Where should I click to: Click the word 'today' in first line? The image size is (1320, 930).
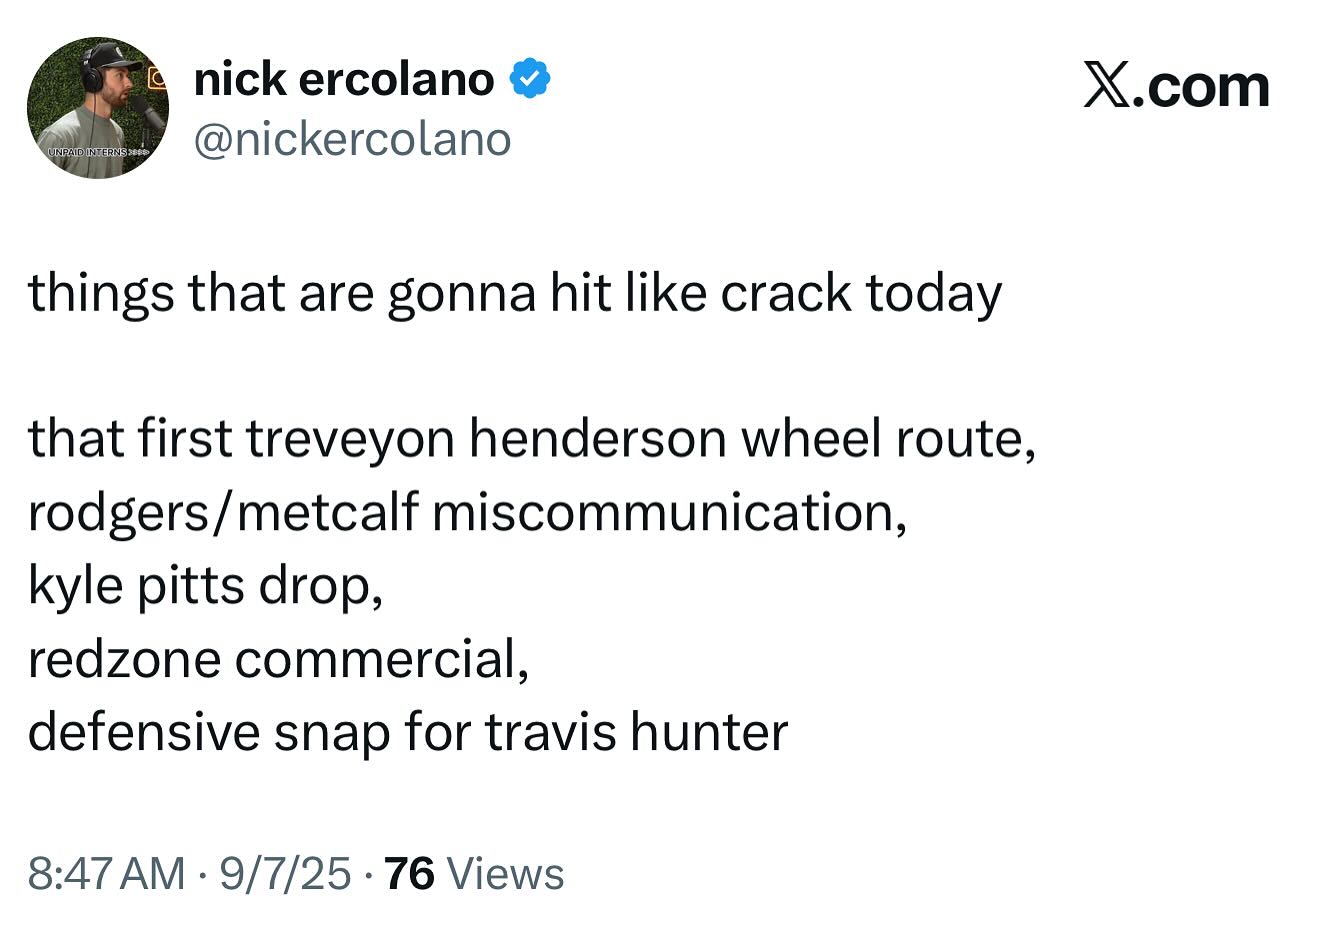click(x=934, y=295)
